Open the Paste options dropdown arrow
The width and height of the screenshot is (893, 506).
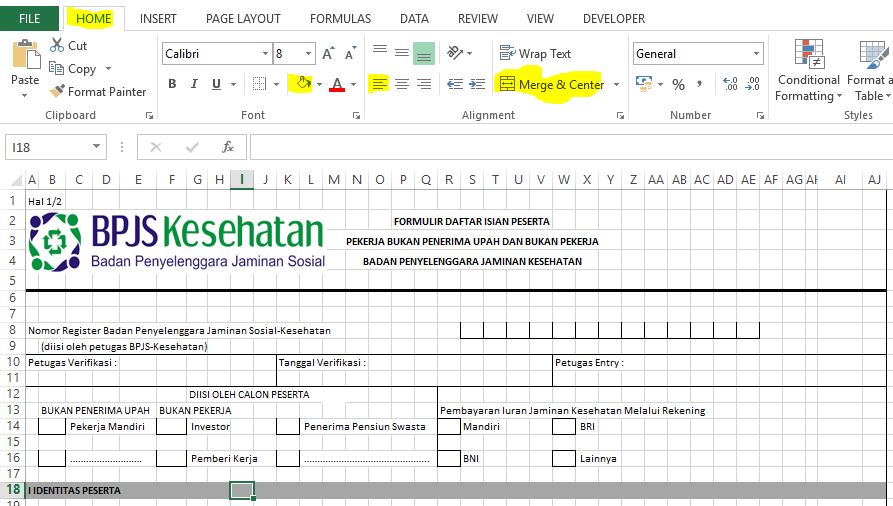pos(24,95)
